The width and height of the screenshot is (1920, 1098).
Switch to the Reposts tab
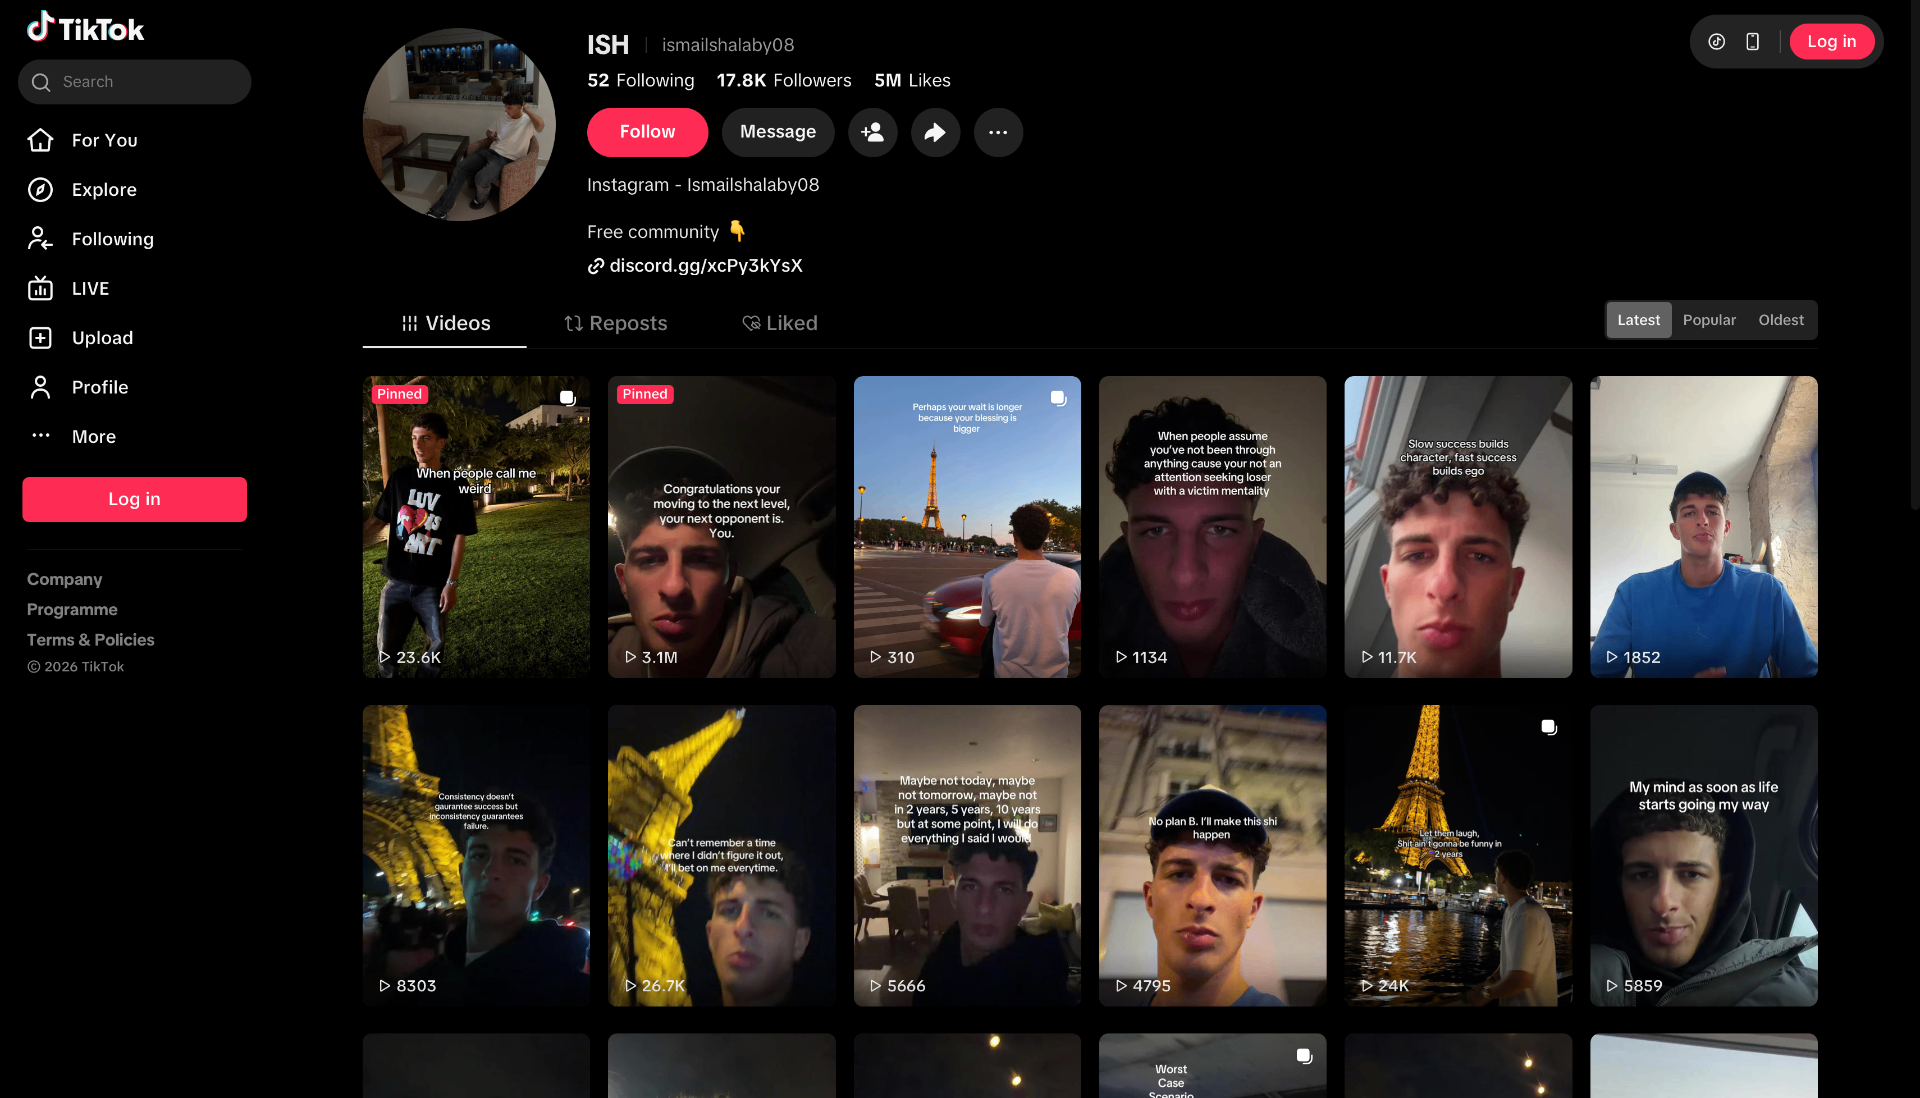point(615,324)
